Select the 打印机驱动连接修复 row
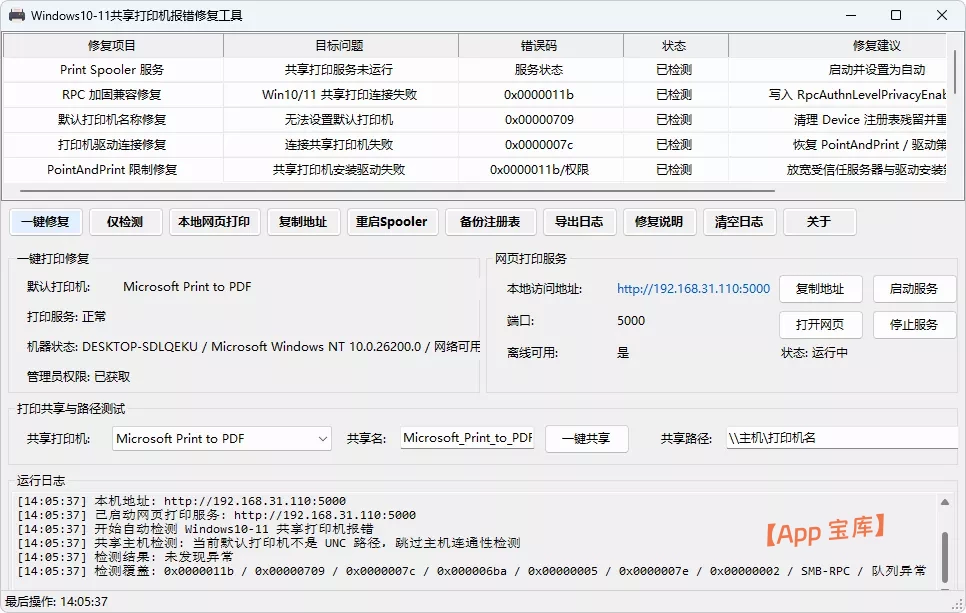The width and height of the screenshot is (966, 613). coord(475,145)
